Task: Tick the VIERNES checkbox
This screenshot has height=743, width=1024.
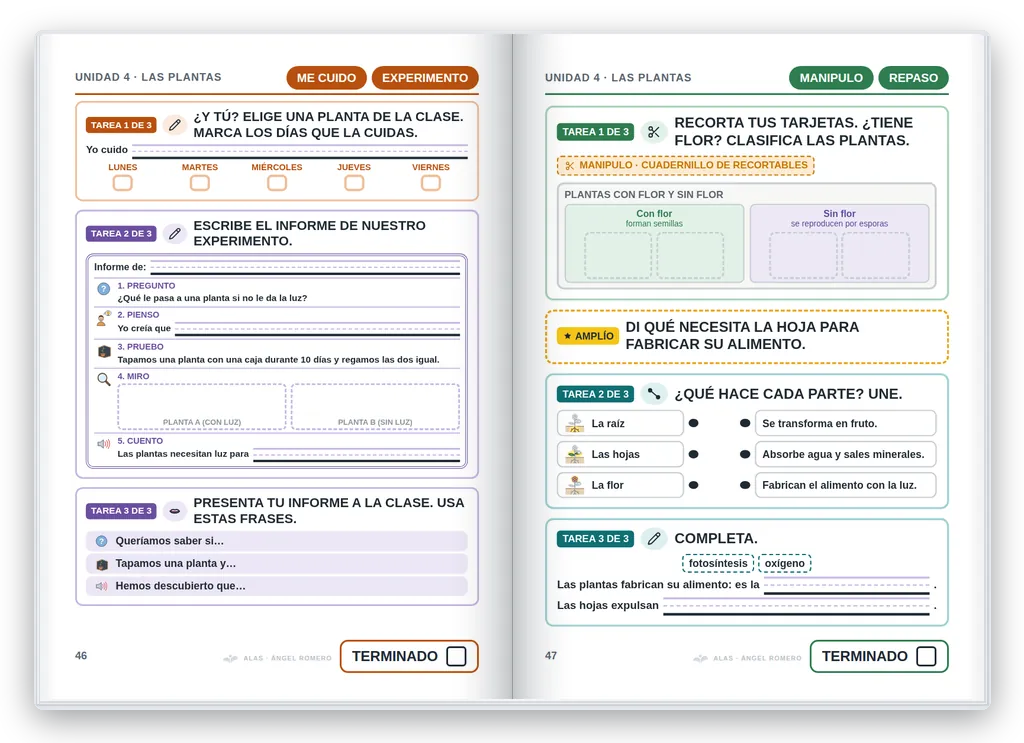Action: click(x=431, y=183)
